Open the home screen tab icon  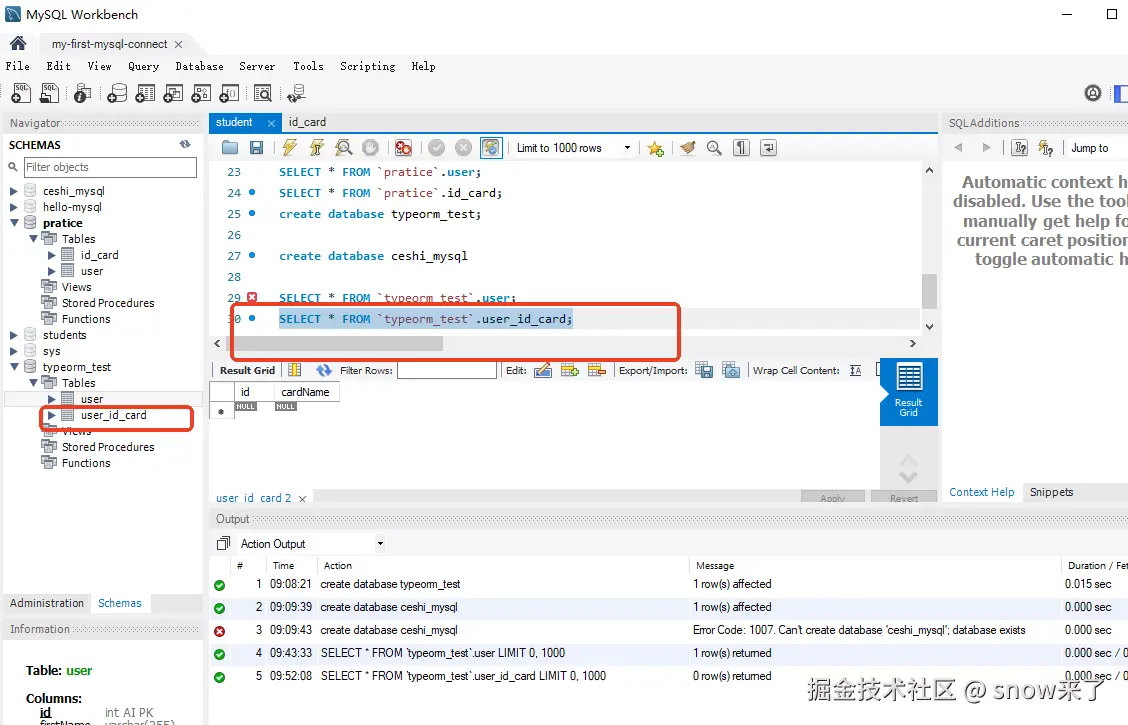pyautogui.click(x=18, y=43)
